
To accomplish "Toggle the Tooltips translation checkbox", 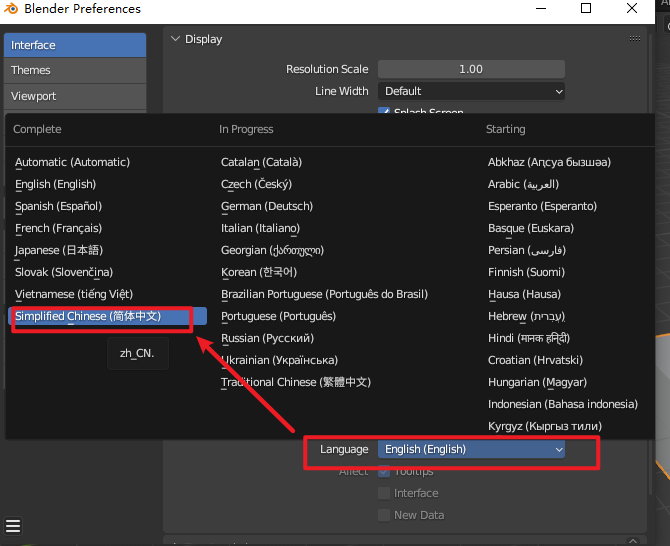I will [384, 472].
